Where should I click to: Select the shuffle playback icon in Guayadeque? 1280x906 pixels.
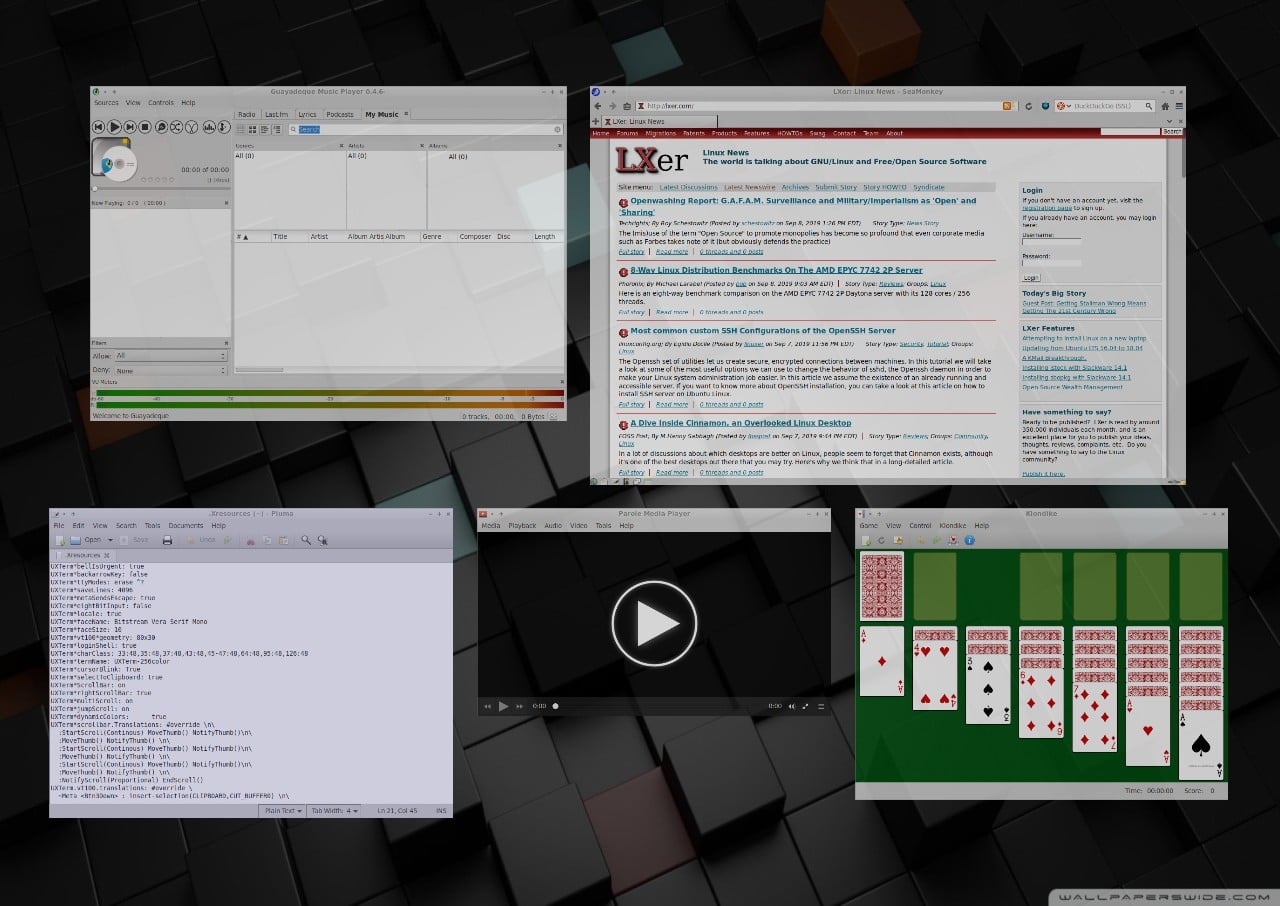click(x=174, y=126)
